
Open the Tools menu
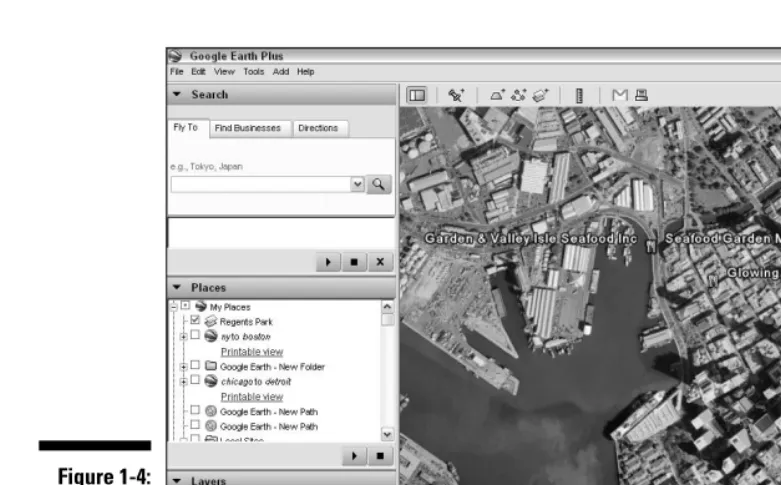(x=254, y=72)
